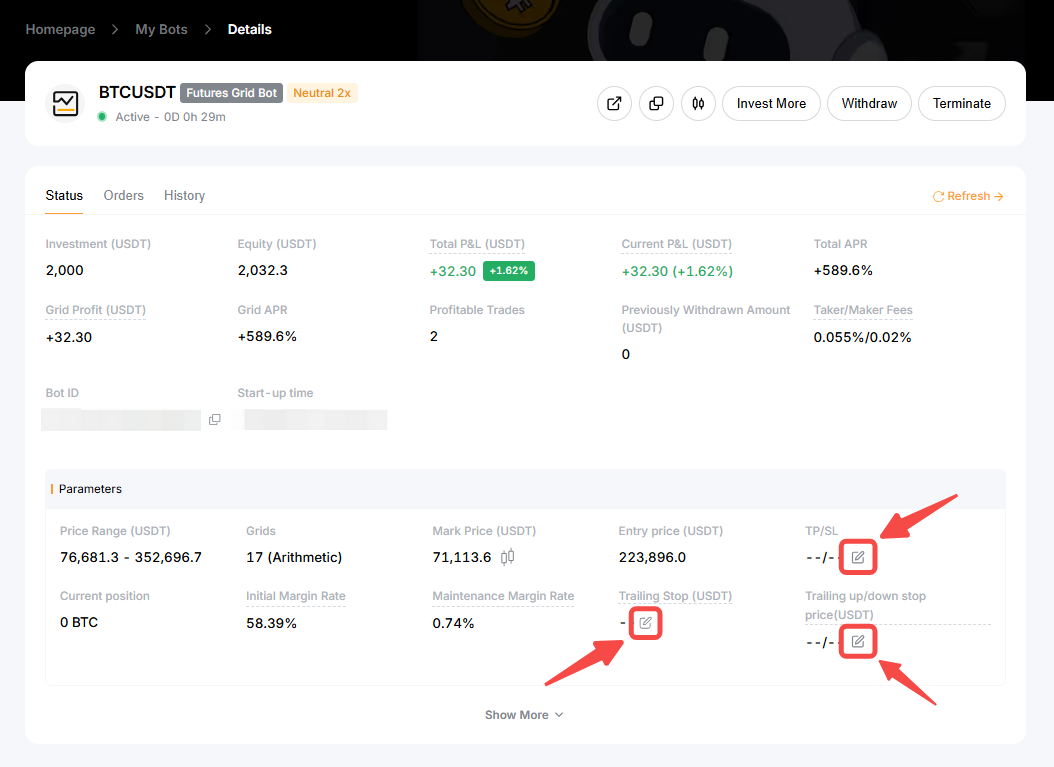The image size is (1054, 767).
Task: Edit the TP/SL setting
Action: (x=858, y=557)
